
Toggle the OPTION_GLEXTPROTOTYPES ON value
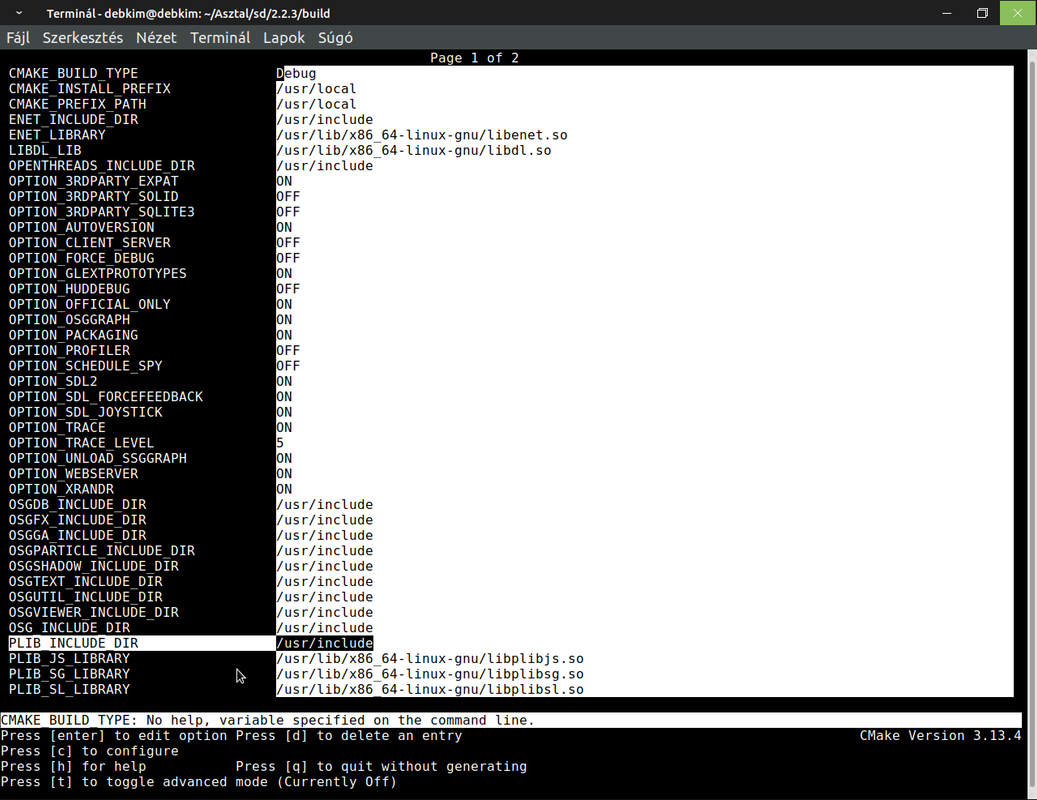click(x=284, y=274)
